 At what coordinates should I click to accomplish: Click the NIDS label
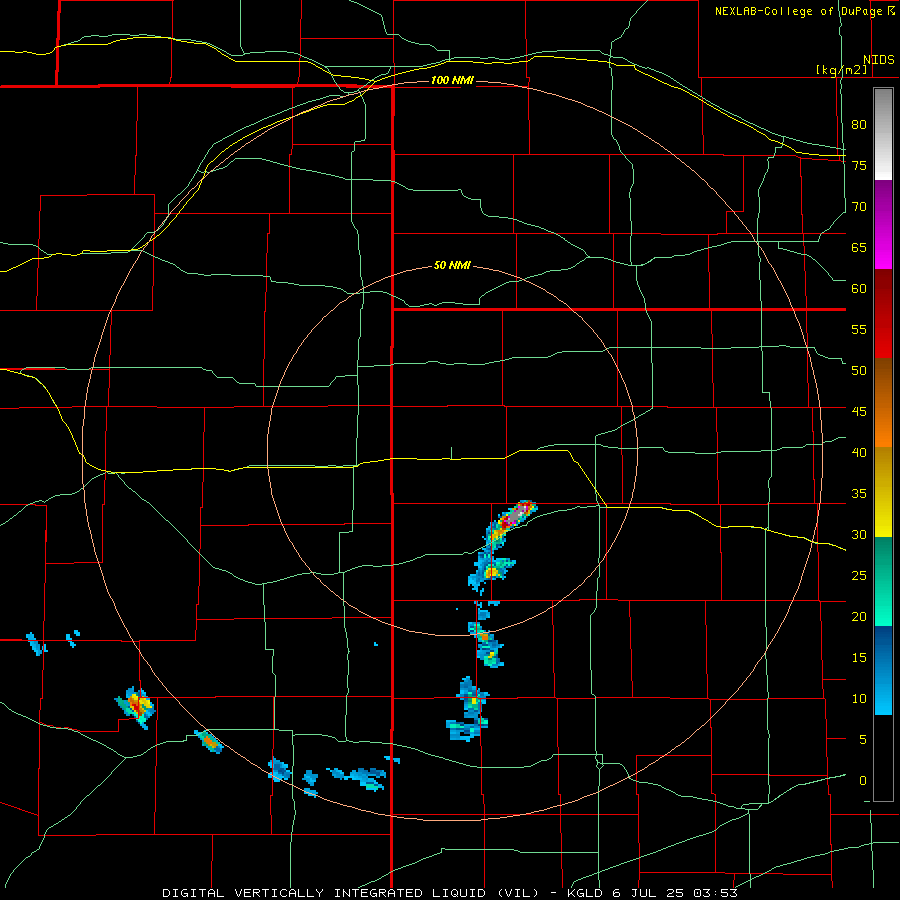(878, 60)
